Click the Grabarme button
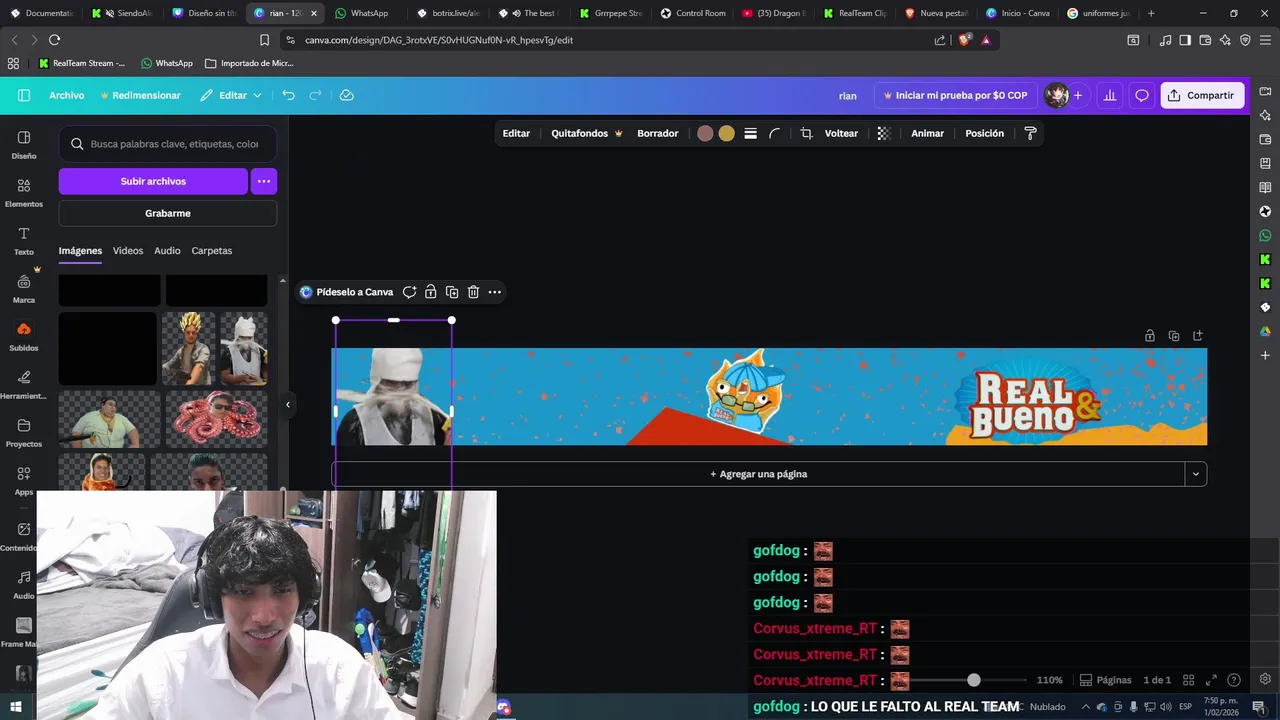The width and height of the screenshot is (1280, 720). 168,213
